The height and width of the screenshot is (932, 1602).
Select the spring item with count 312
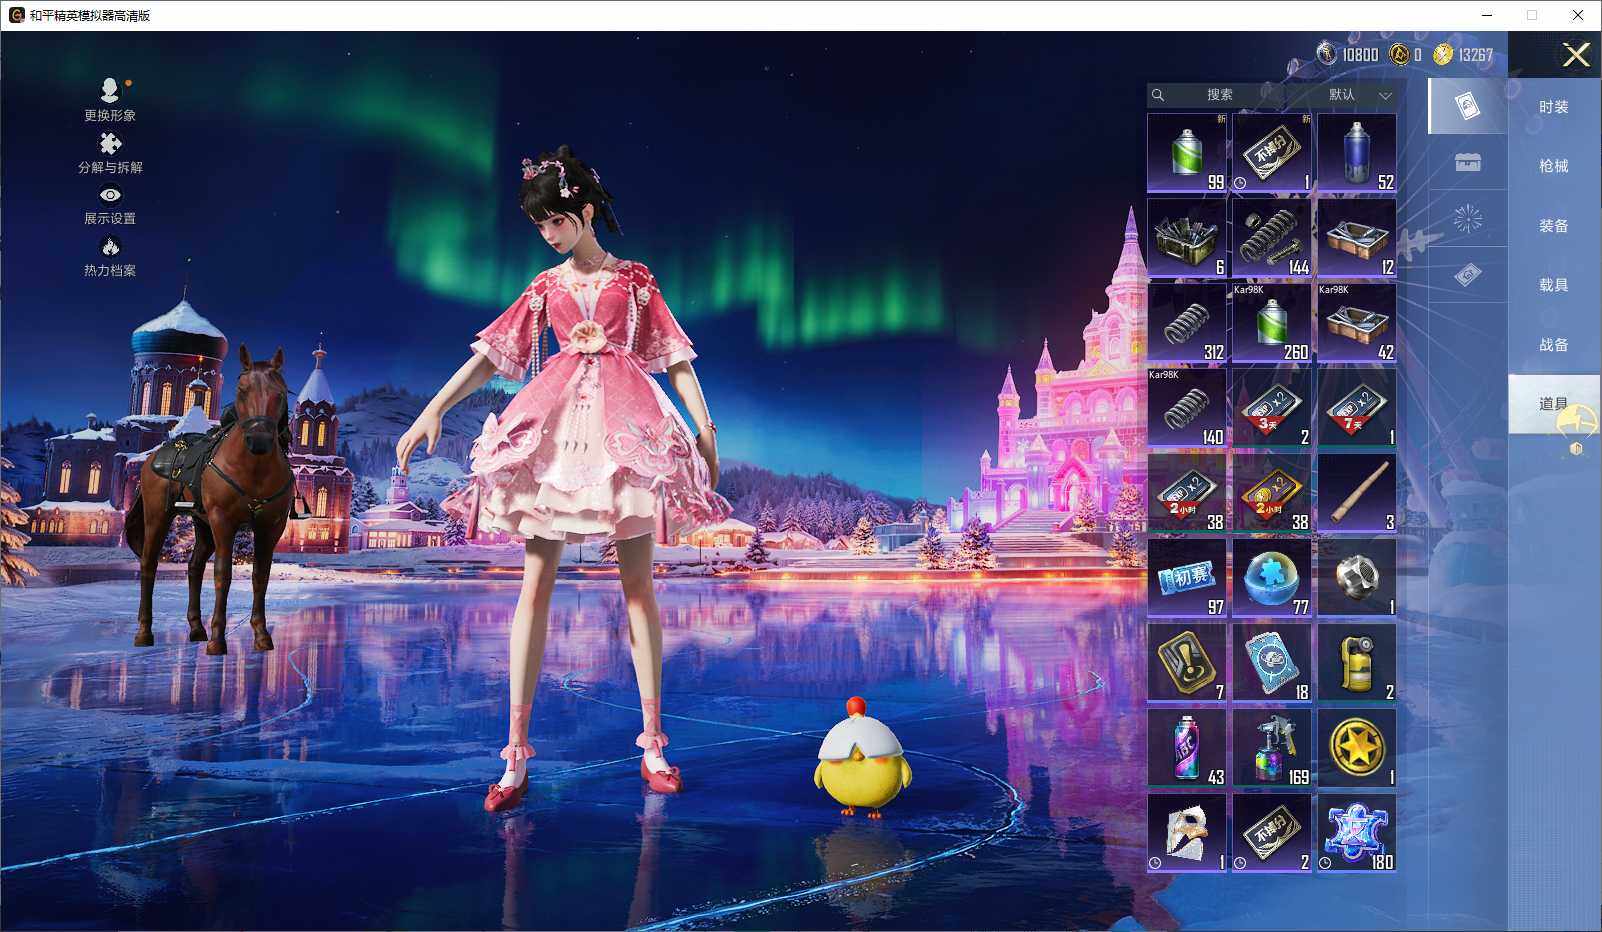coord(1187,322)
